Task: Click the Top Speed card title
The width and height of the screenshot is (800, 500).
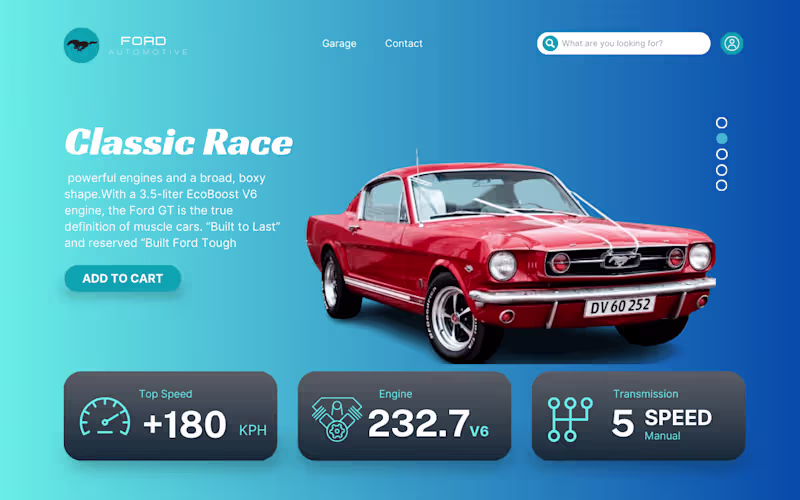Action: 166,394
